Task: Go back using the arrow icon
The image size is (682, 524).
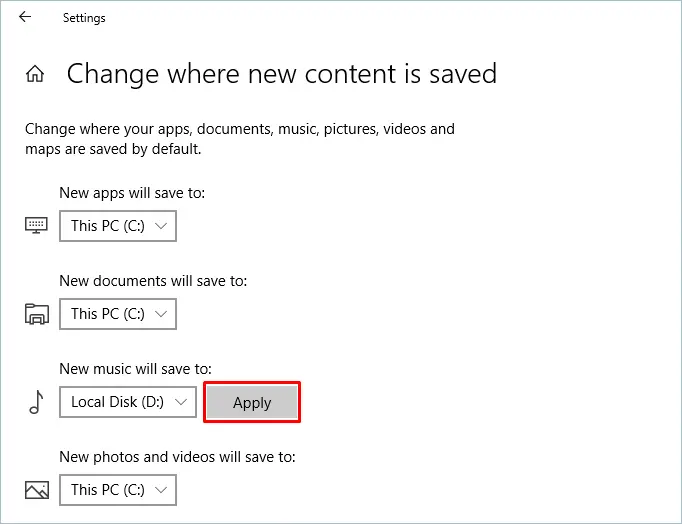Action: point(25,17)
